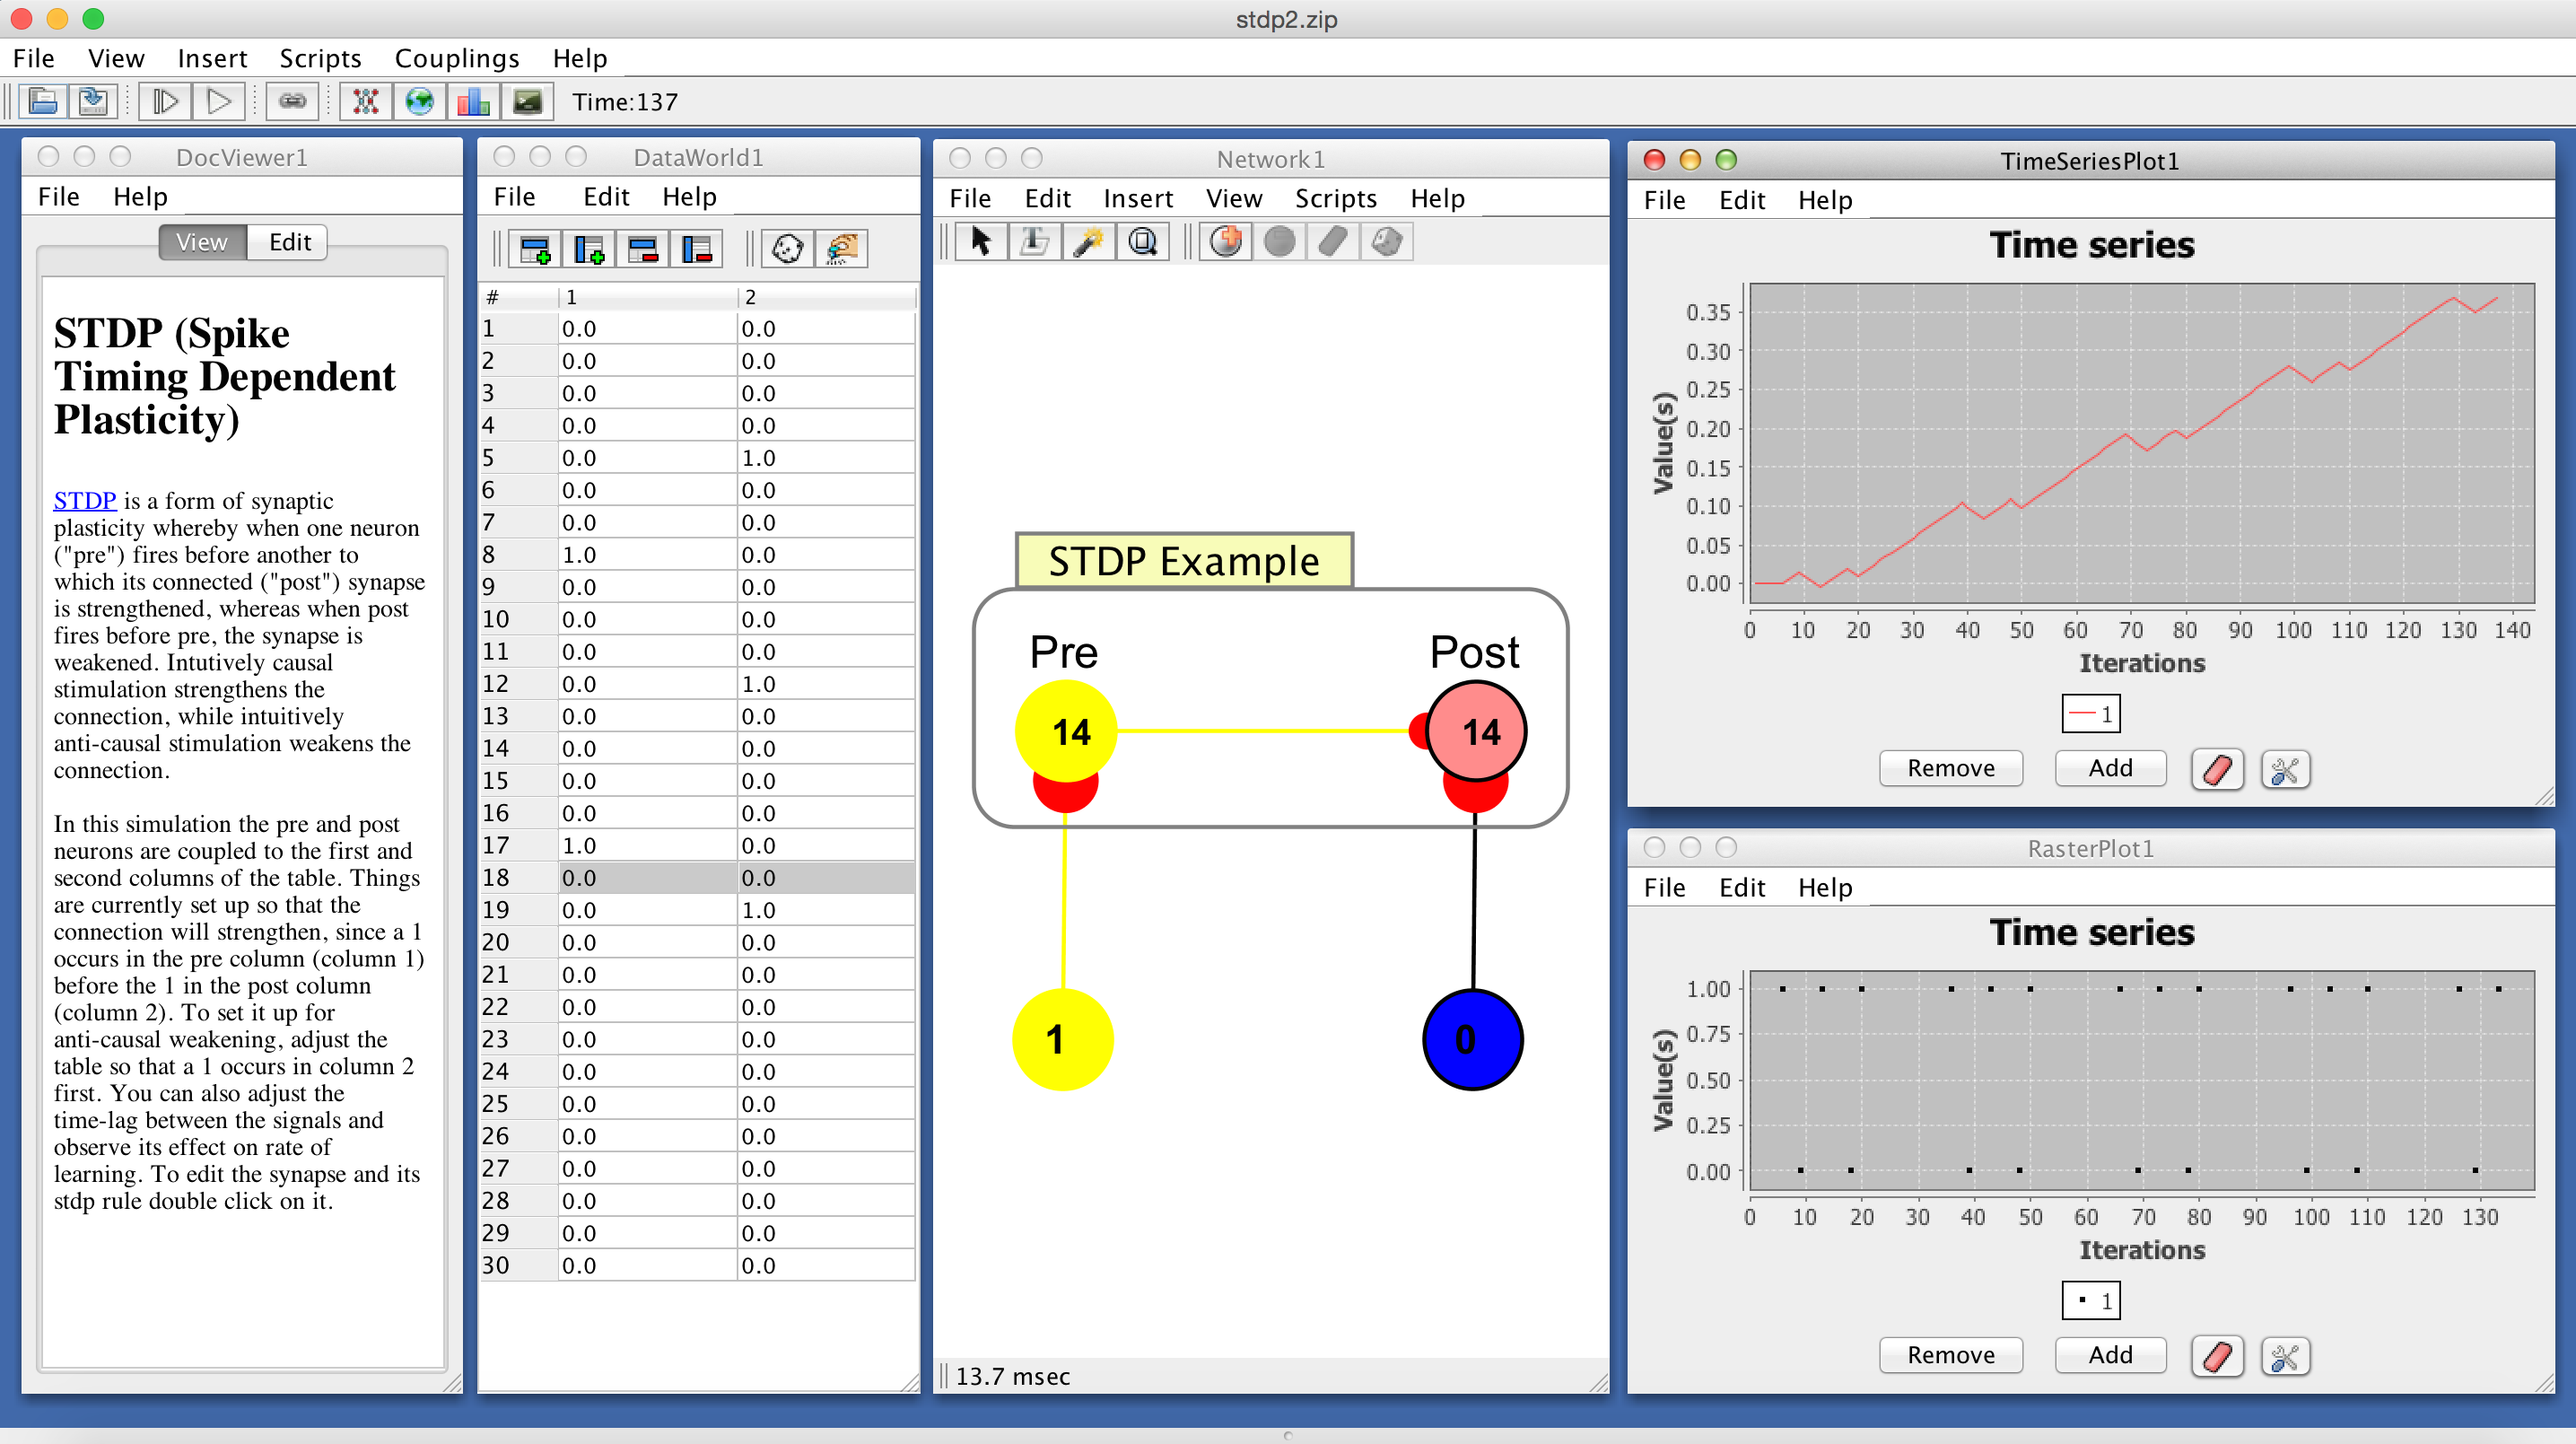Open the Couplings menu
The image size is (2576, 1444).
click(x=457, y=58)
